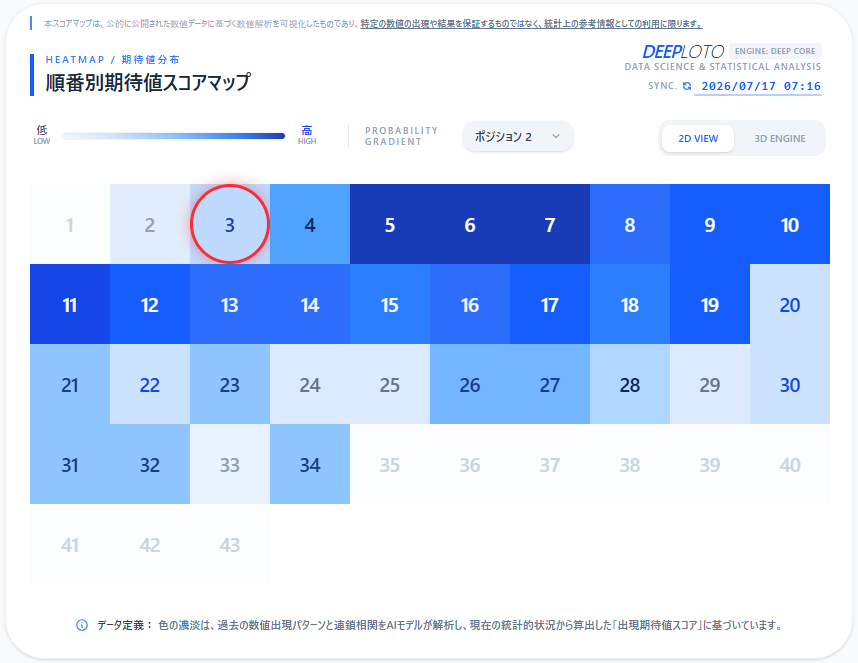858x663 pixels.
Task: Select heatmap cell number 39
Action: [x=710, y=464]
